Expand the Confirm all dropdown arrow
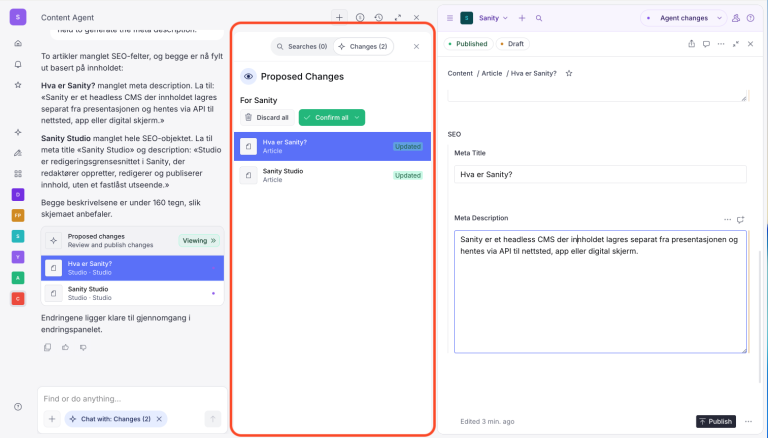Screen dimensions: 768x438 357,118
